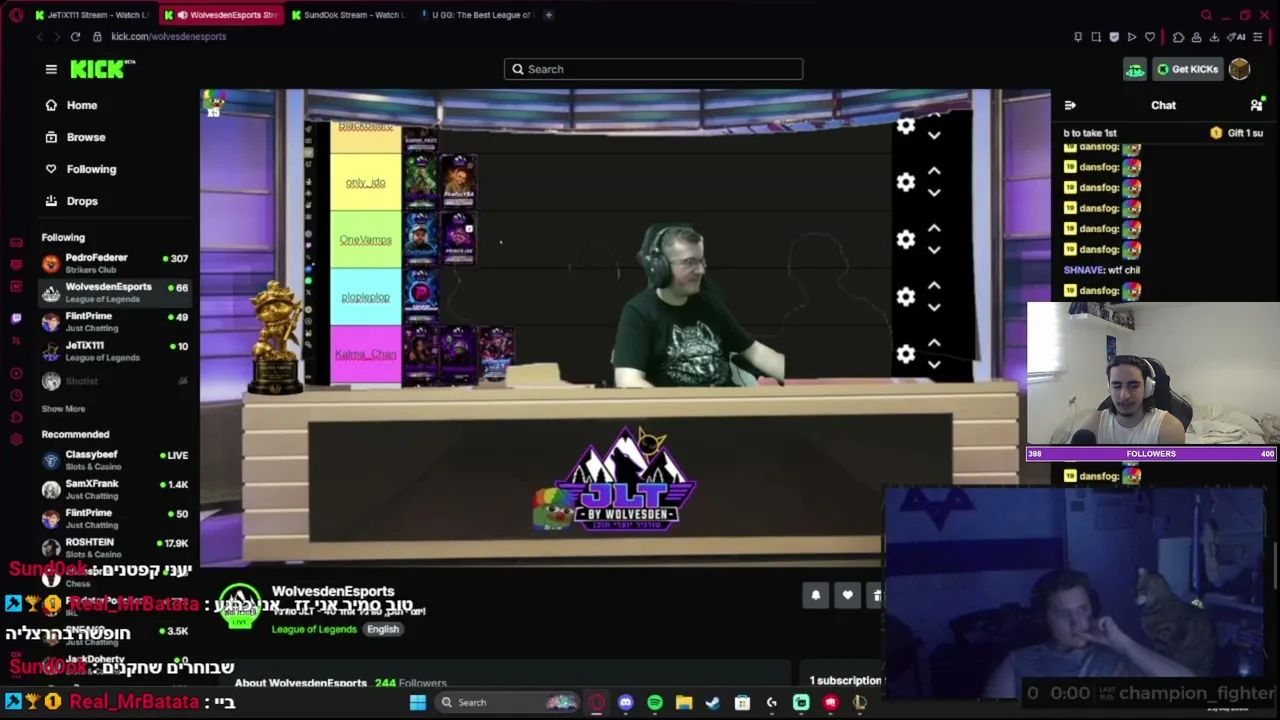Open FlintPrime in the Recommended list

tap(115, 518)
